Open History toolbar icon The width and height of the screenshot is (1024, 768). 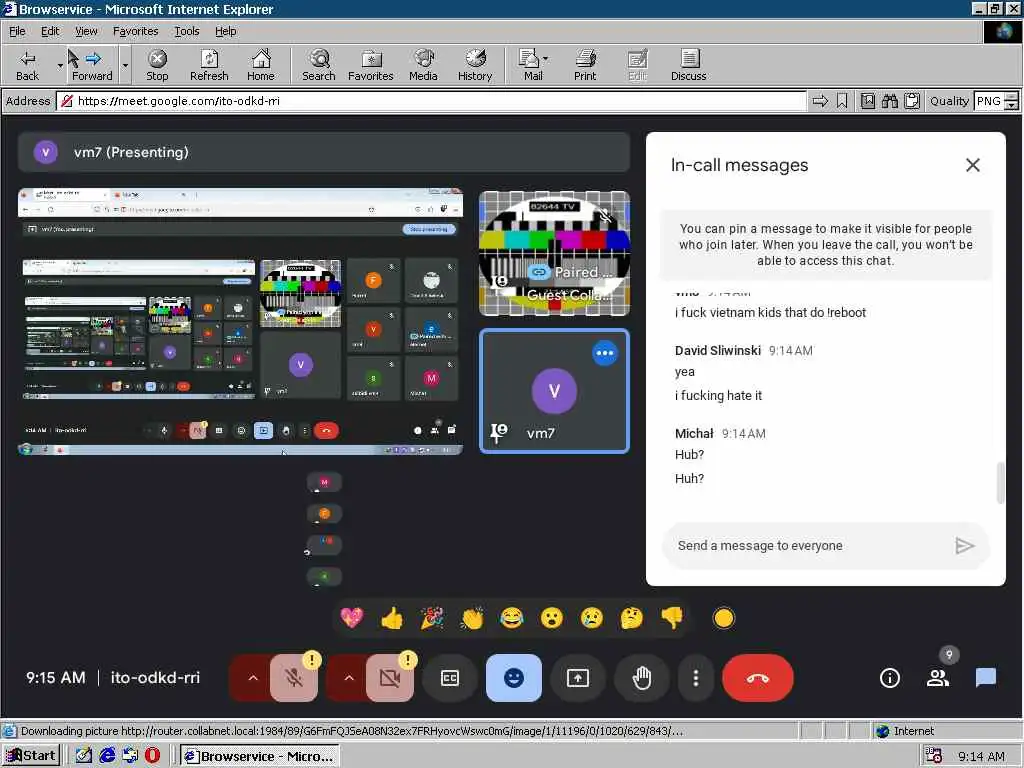(475, 65)
